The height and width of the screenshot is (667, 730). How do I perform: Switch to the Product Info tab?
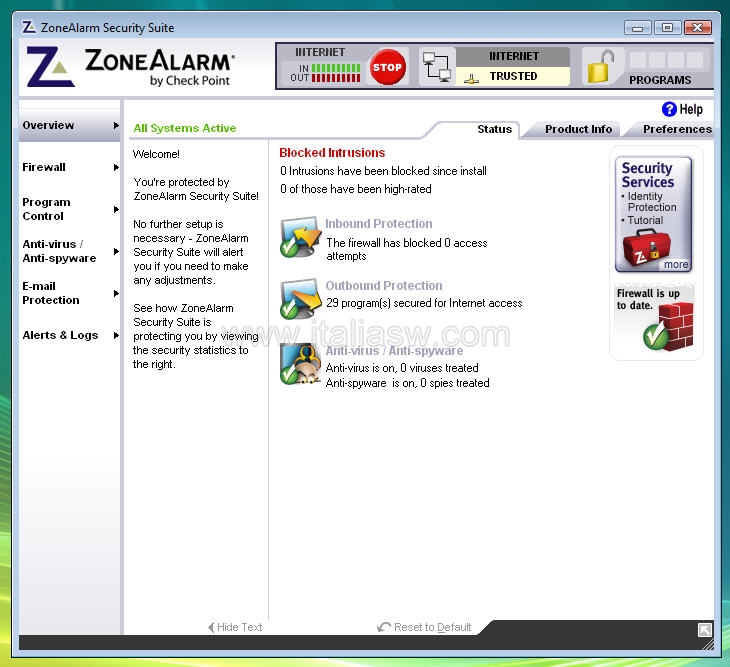coord(578,129)
